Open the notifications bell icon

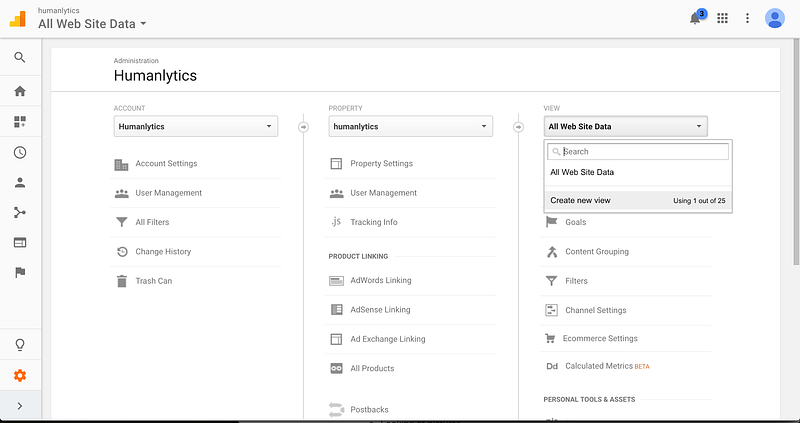coord(695,19)
